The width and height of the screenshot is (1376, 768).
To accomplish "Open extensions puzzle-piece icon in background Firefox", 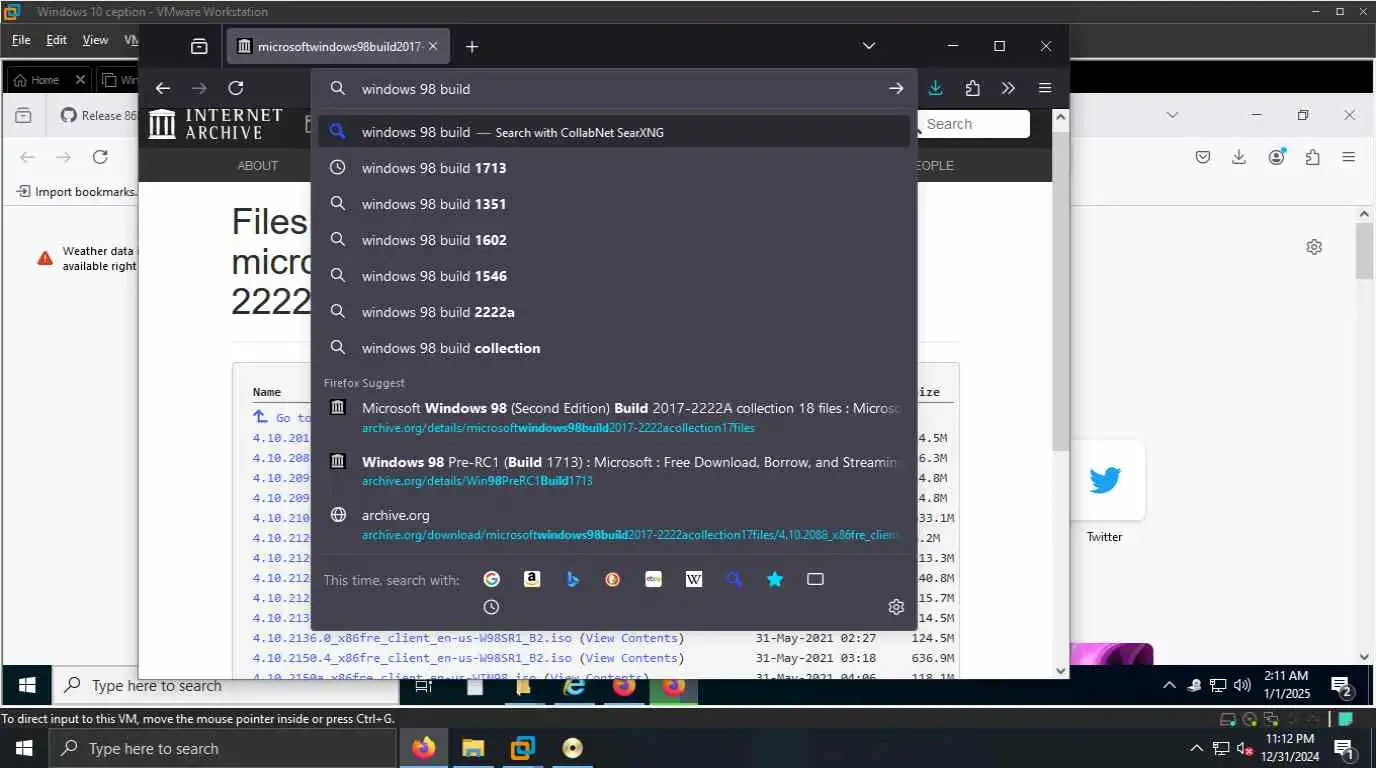I will click(1313, 157).
